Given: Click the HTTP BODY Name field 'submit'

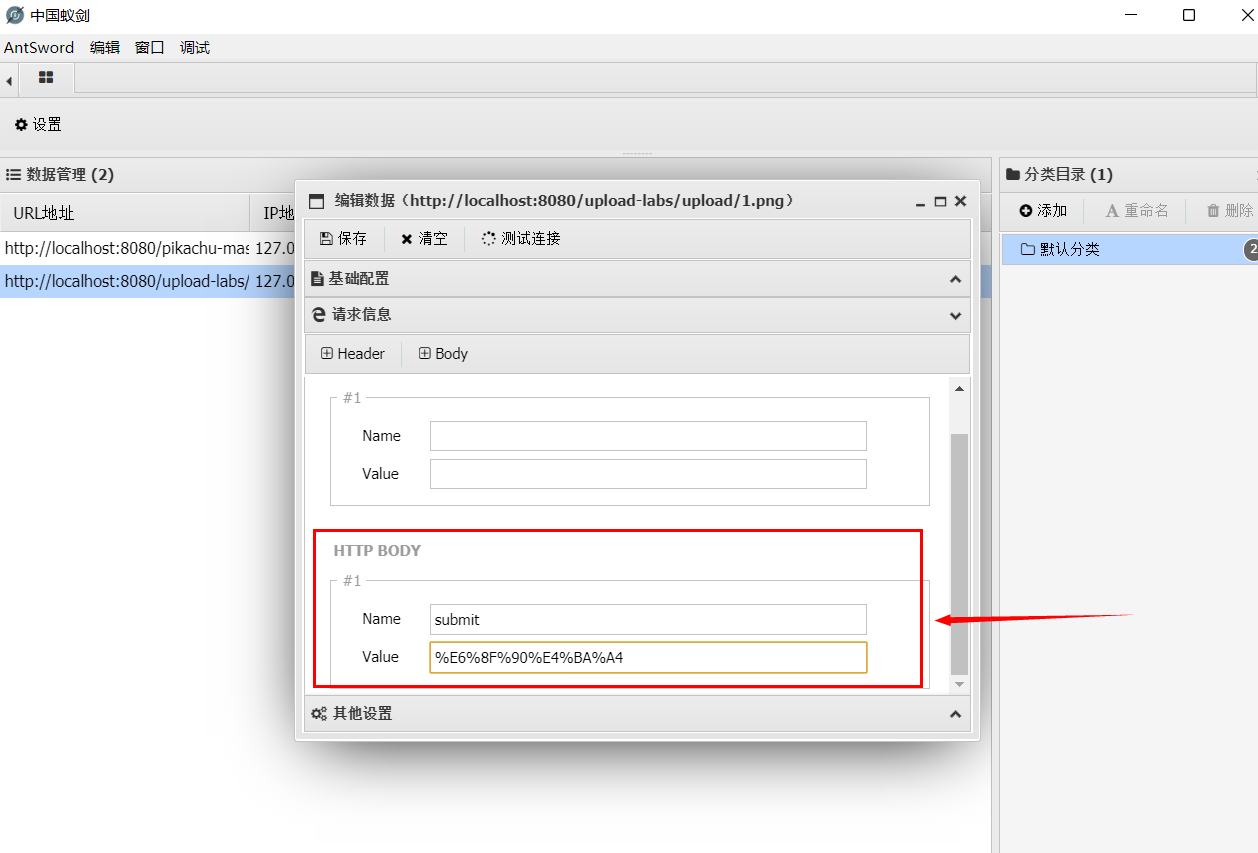Looking at the screenshot, I should tap(648, 619).
